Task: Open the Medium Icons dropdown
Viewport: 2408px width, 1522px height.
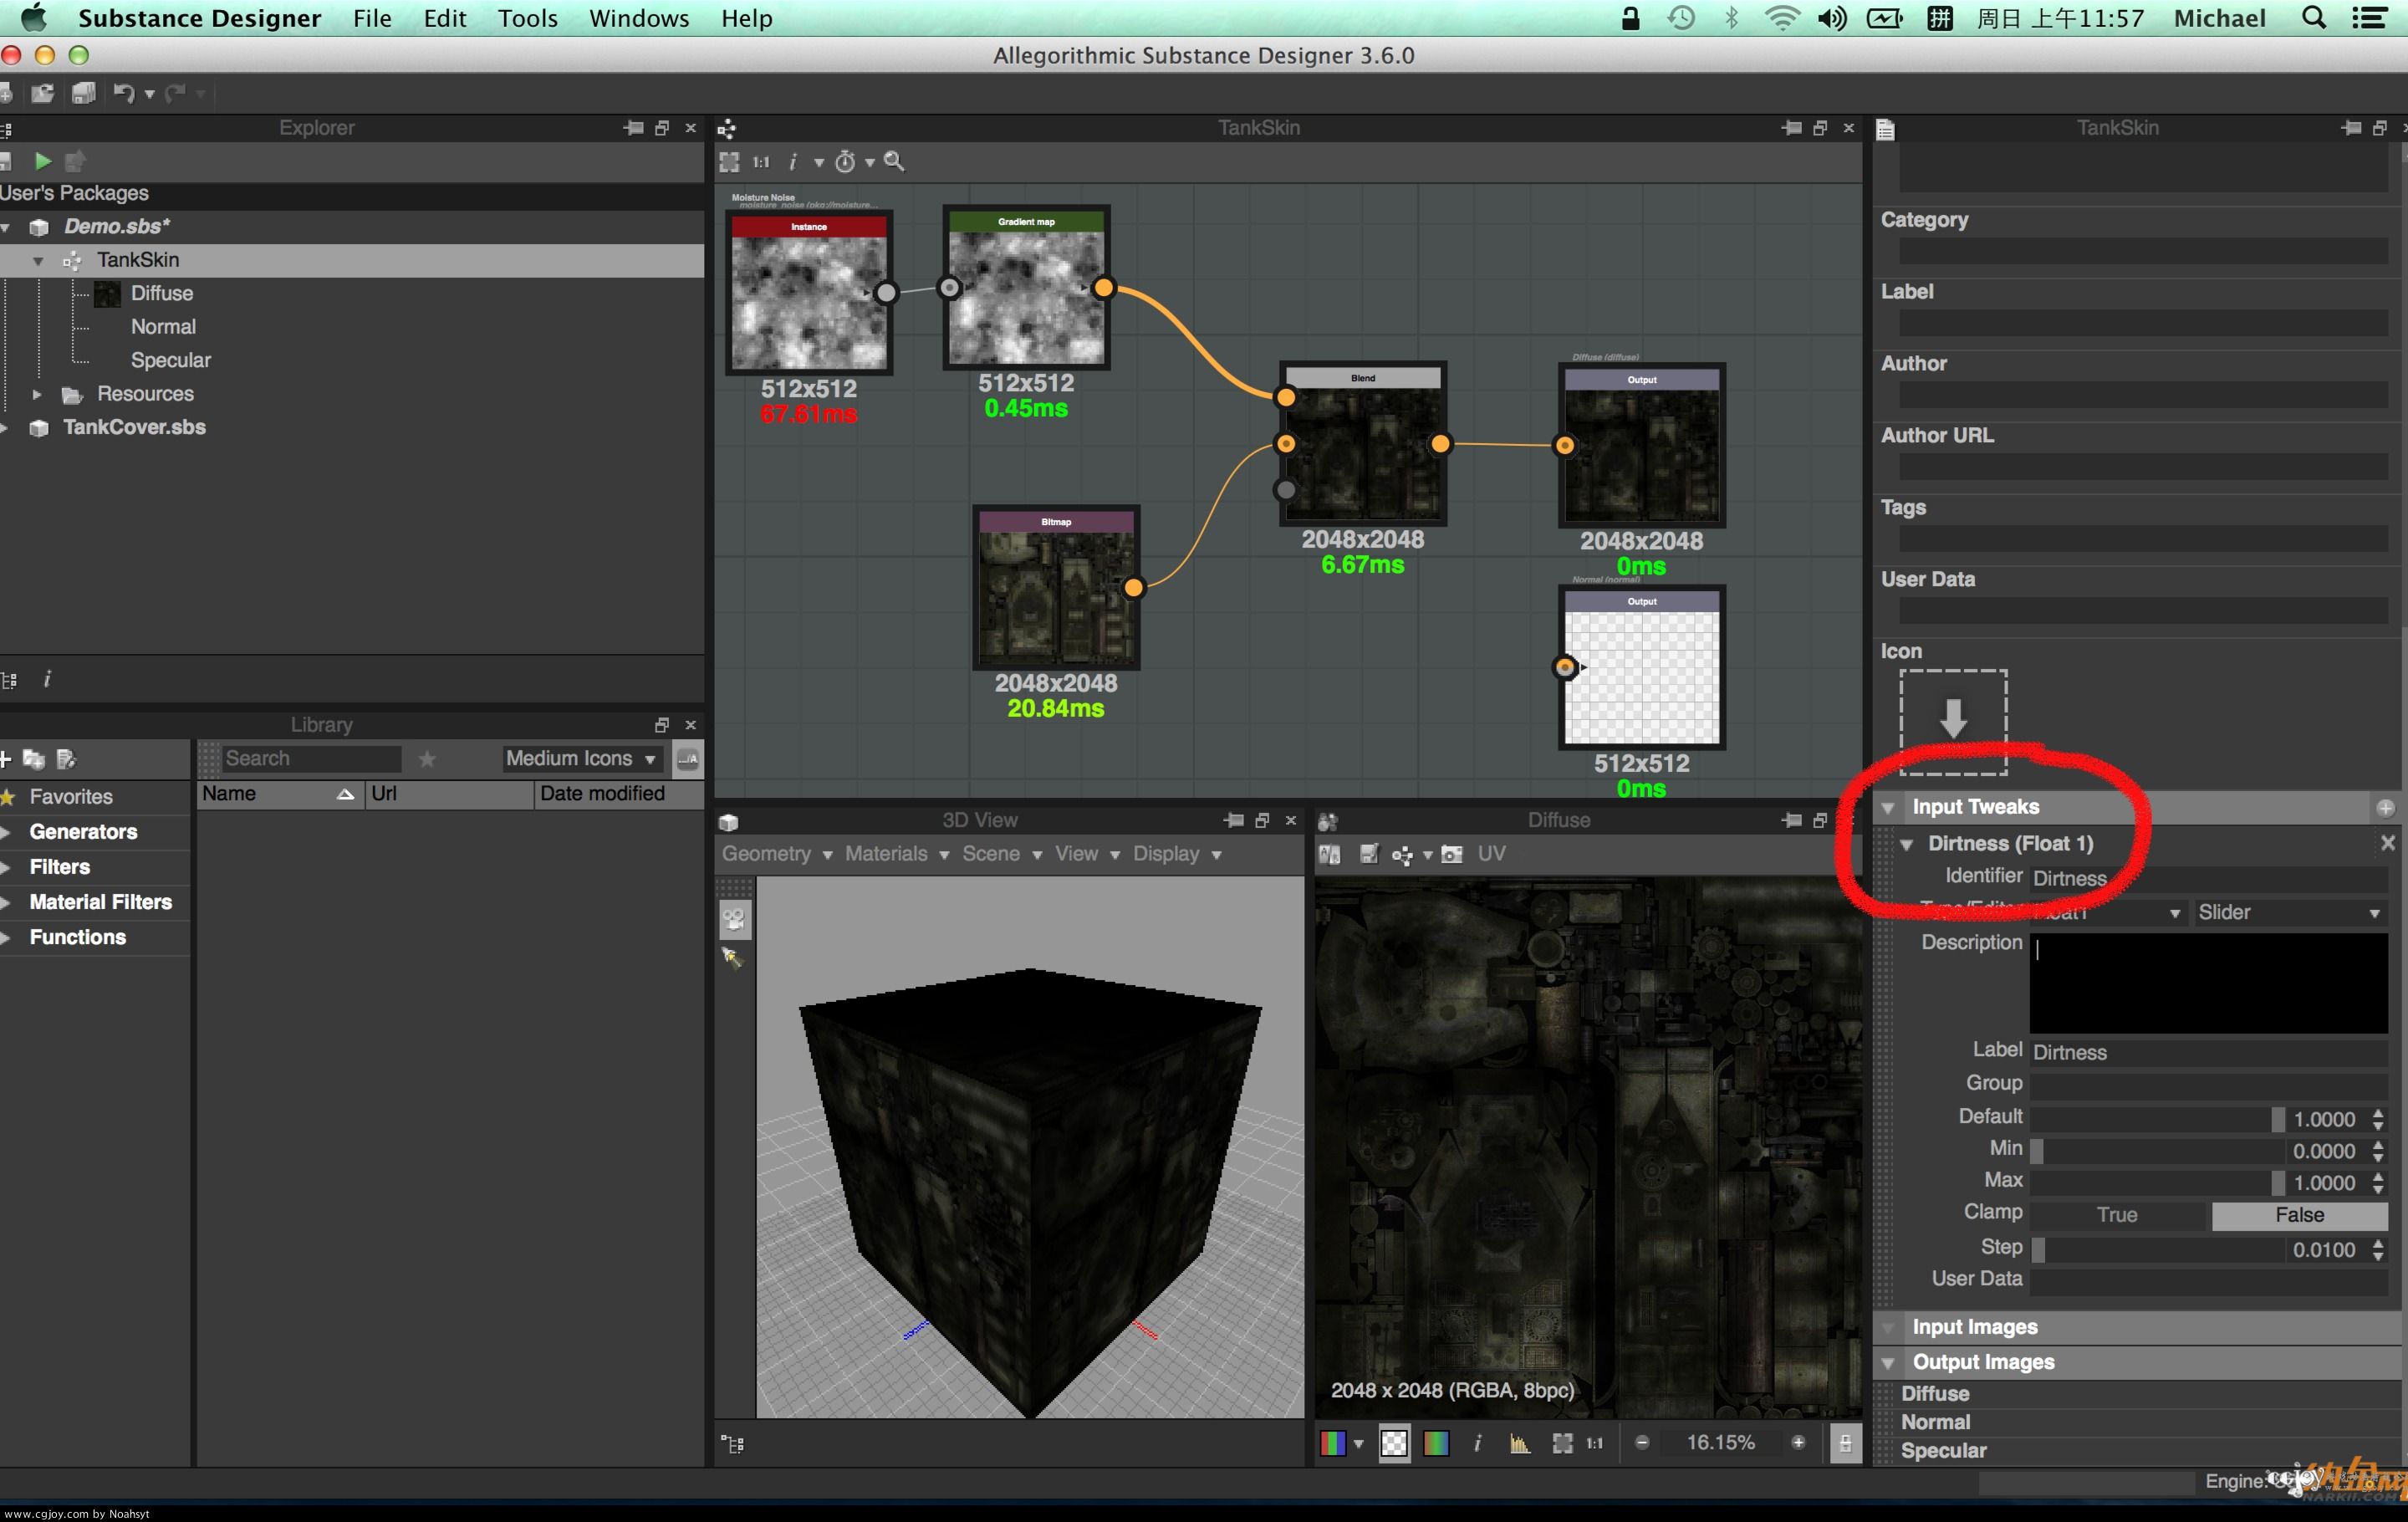Action: point(580,759)
